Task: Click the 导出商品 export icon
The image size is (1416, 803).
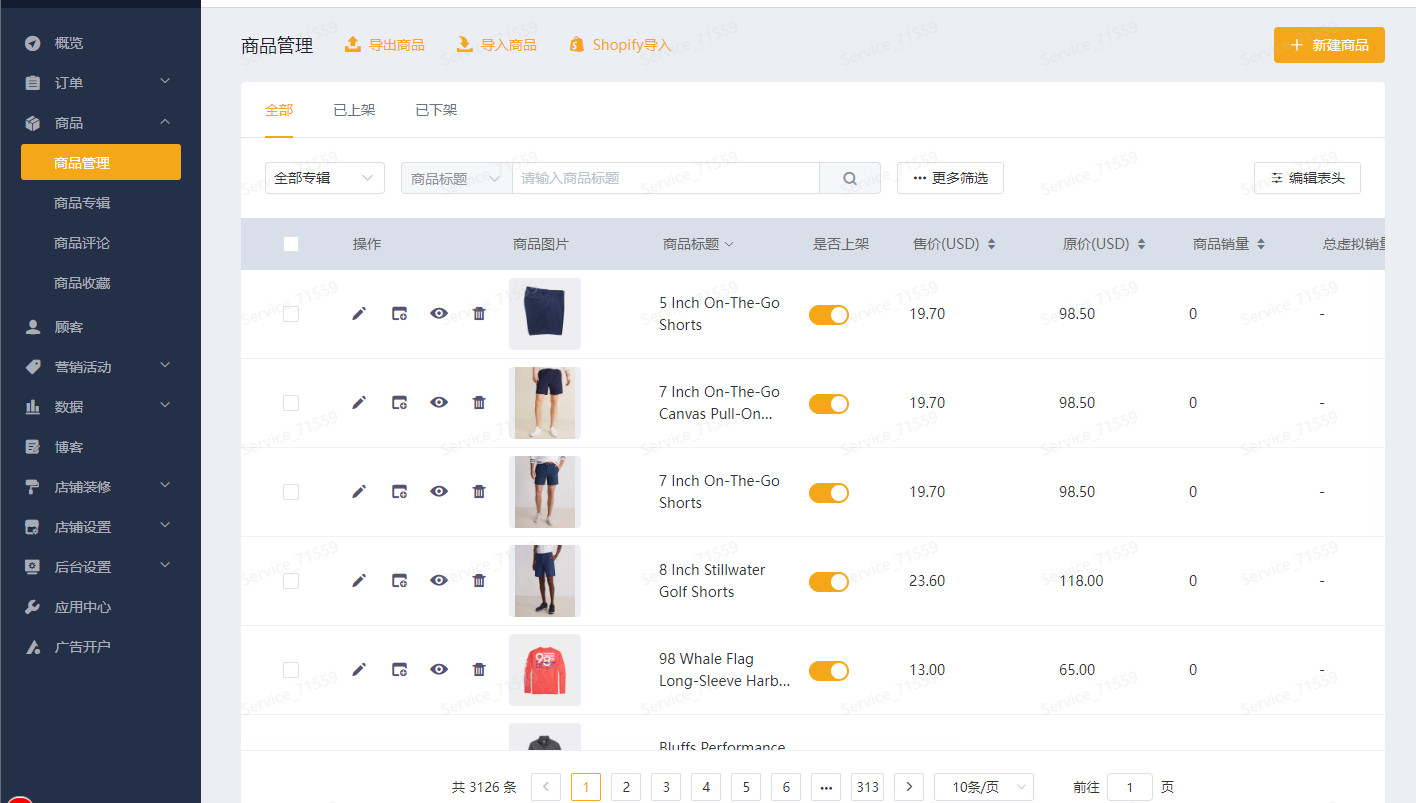Action: [x=352, y=45]
